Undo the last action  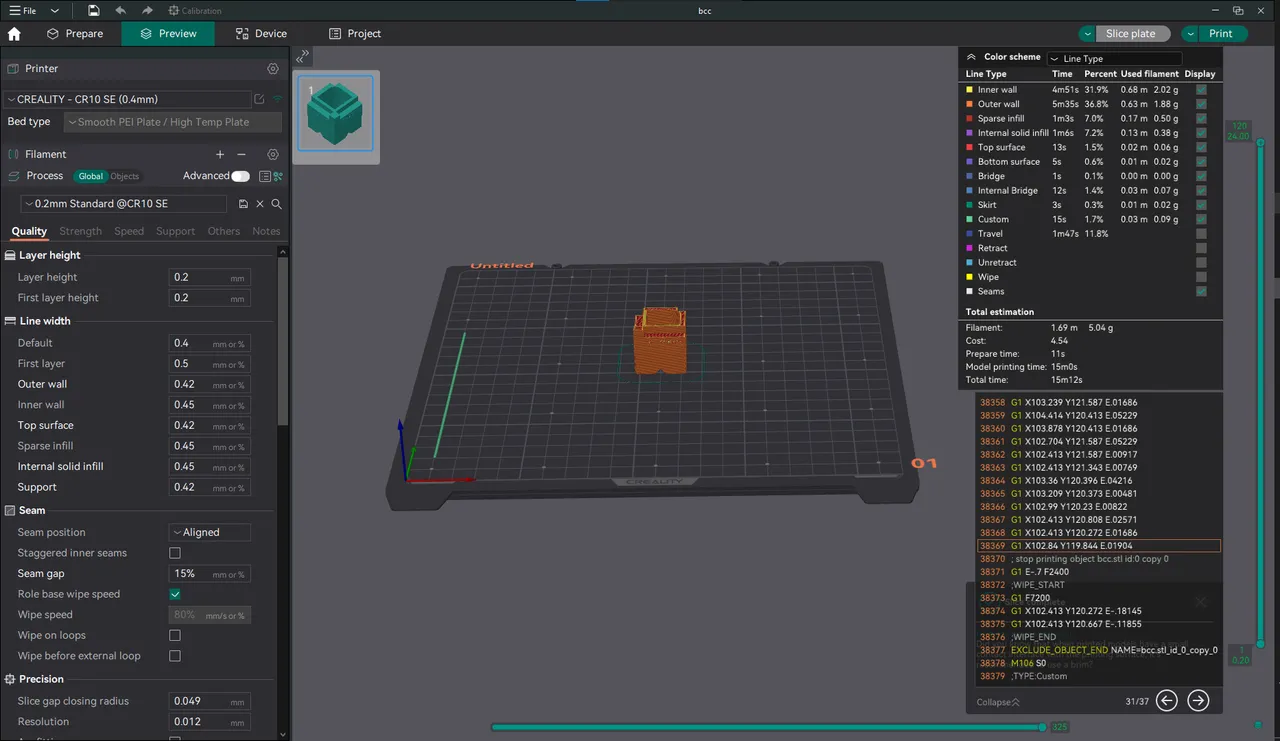120,10
